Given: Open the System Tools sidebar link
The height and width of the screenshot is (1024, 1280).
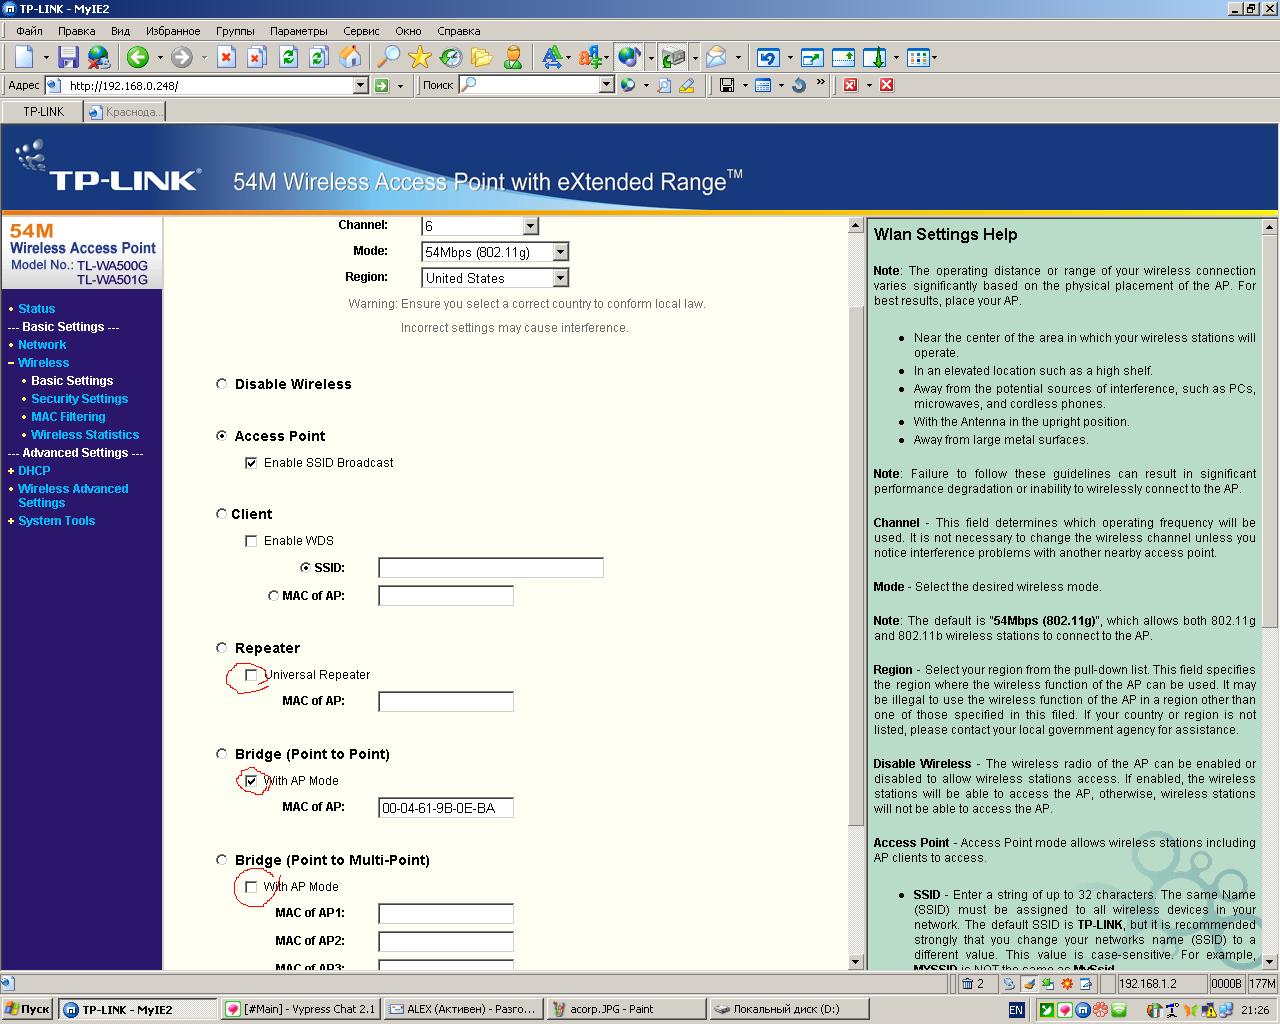Looking at the screenshot, I should pos(57,521).
